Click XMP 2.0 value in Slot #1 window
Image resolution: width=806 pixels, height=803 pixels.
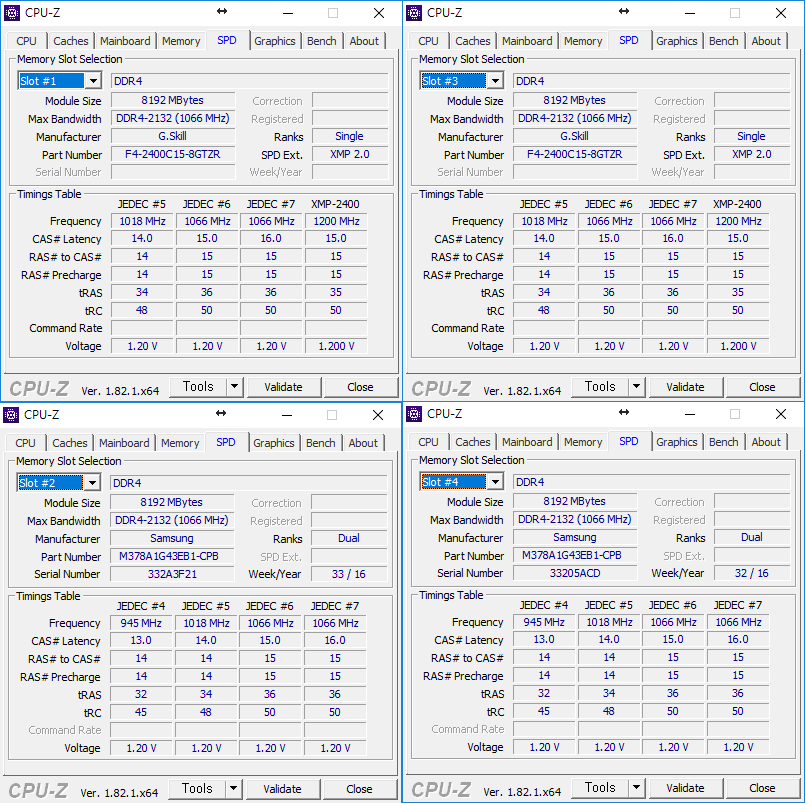pos(350,154)
